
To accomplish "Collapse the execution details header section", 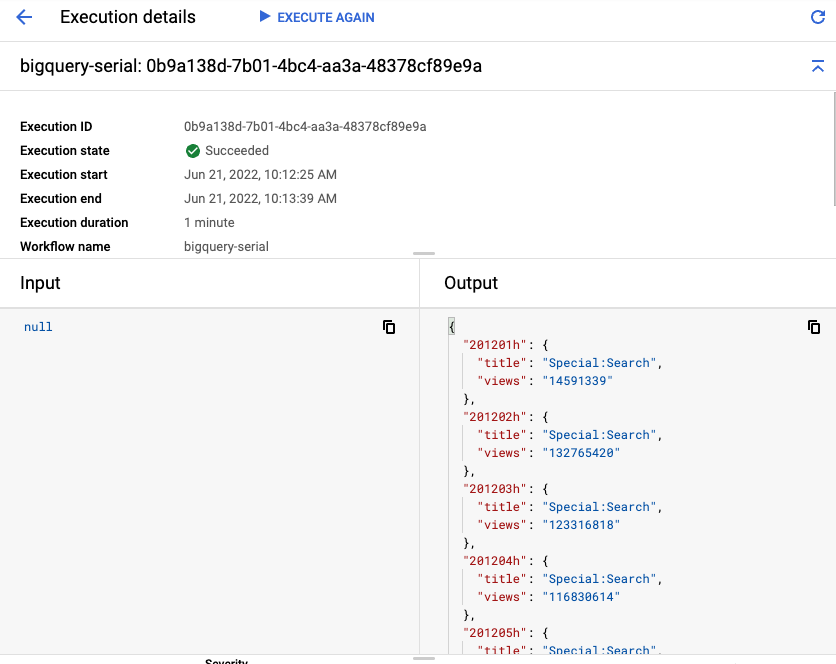I will (817, 67).
